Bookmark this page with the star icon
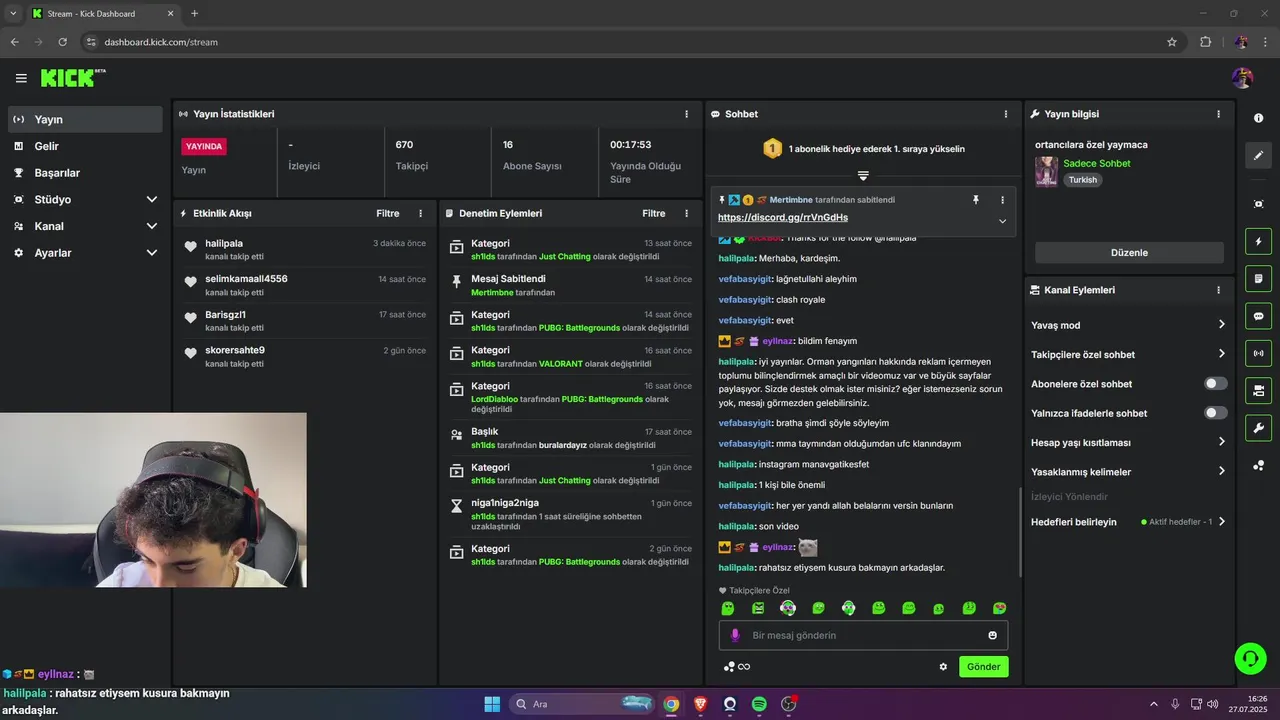The height and width of the screenshot is (720, 1280). [1172, 42]
